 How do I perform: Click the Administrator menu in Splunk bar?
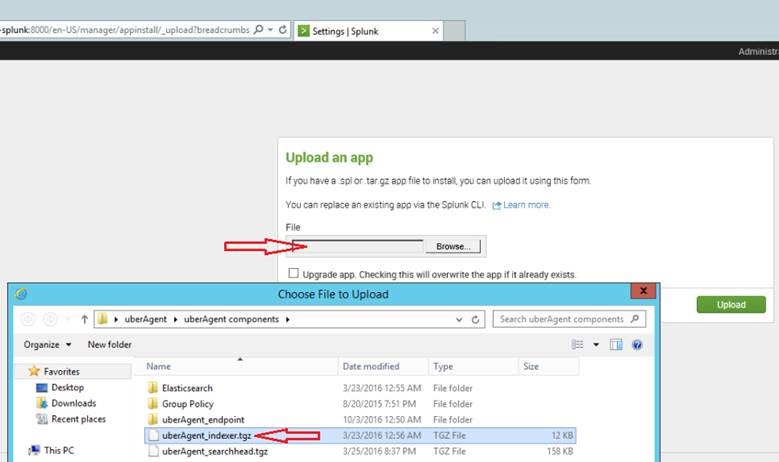(x=758, y=51)
